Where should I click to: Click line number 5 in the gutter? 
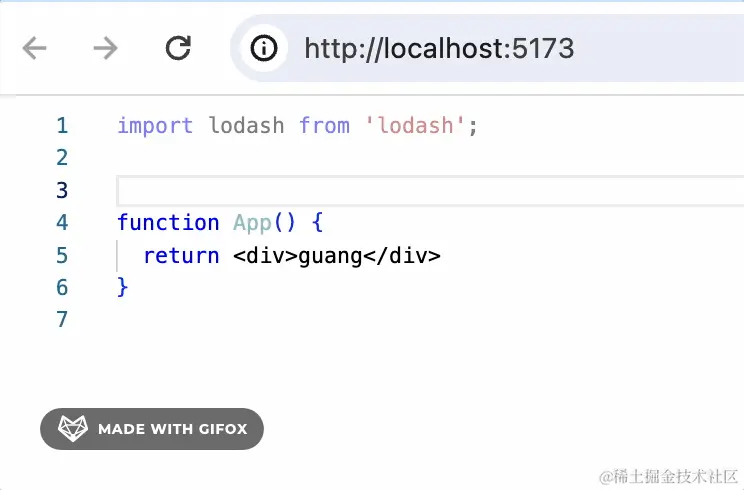(62, 255)
